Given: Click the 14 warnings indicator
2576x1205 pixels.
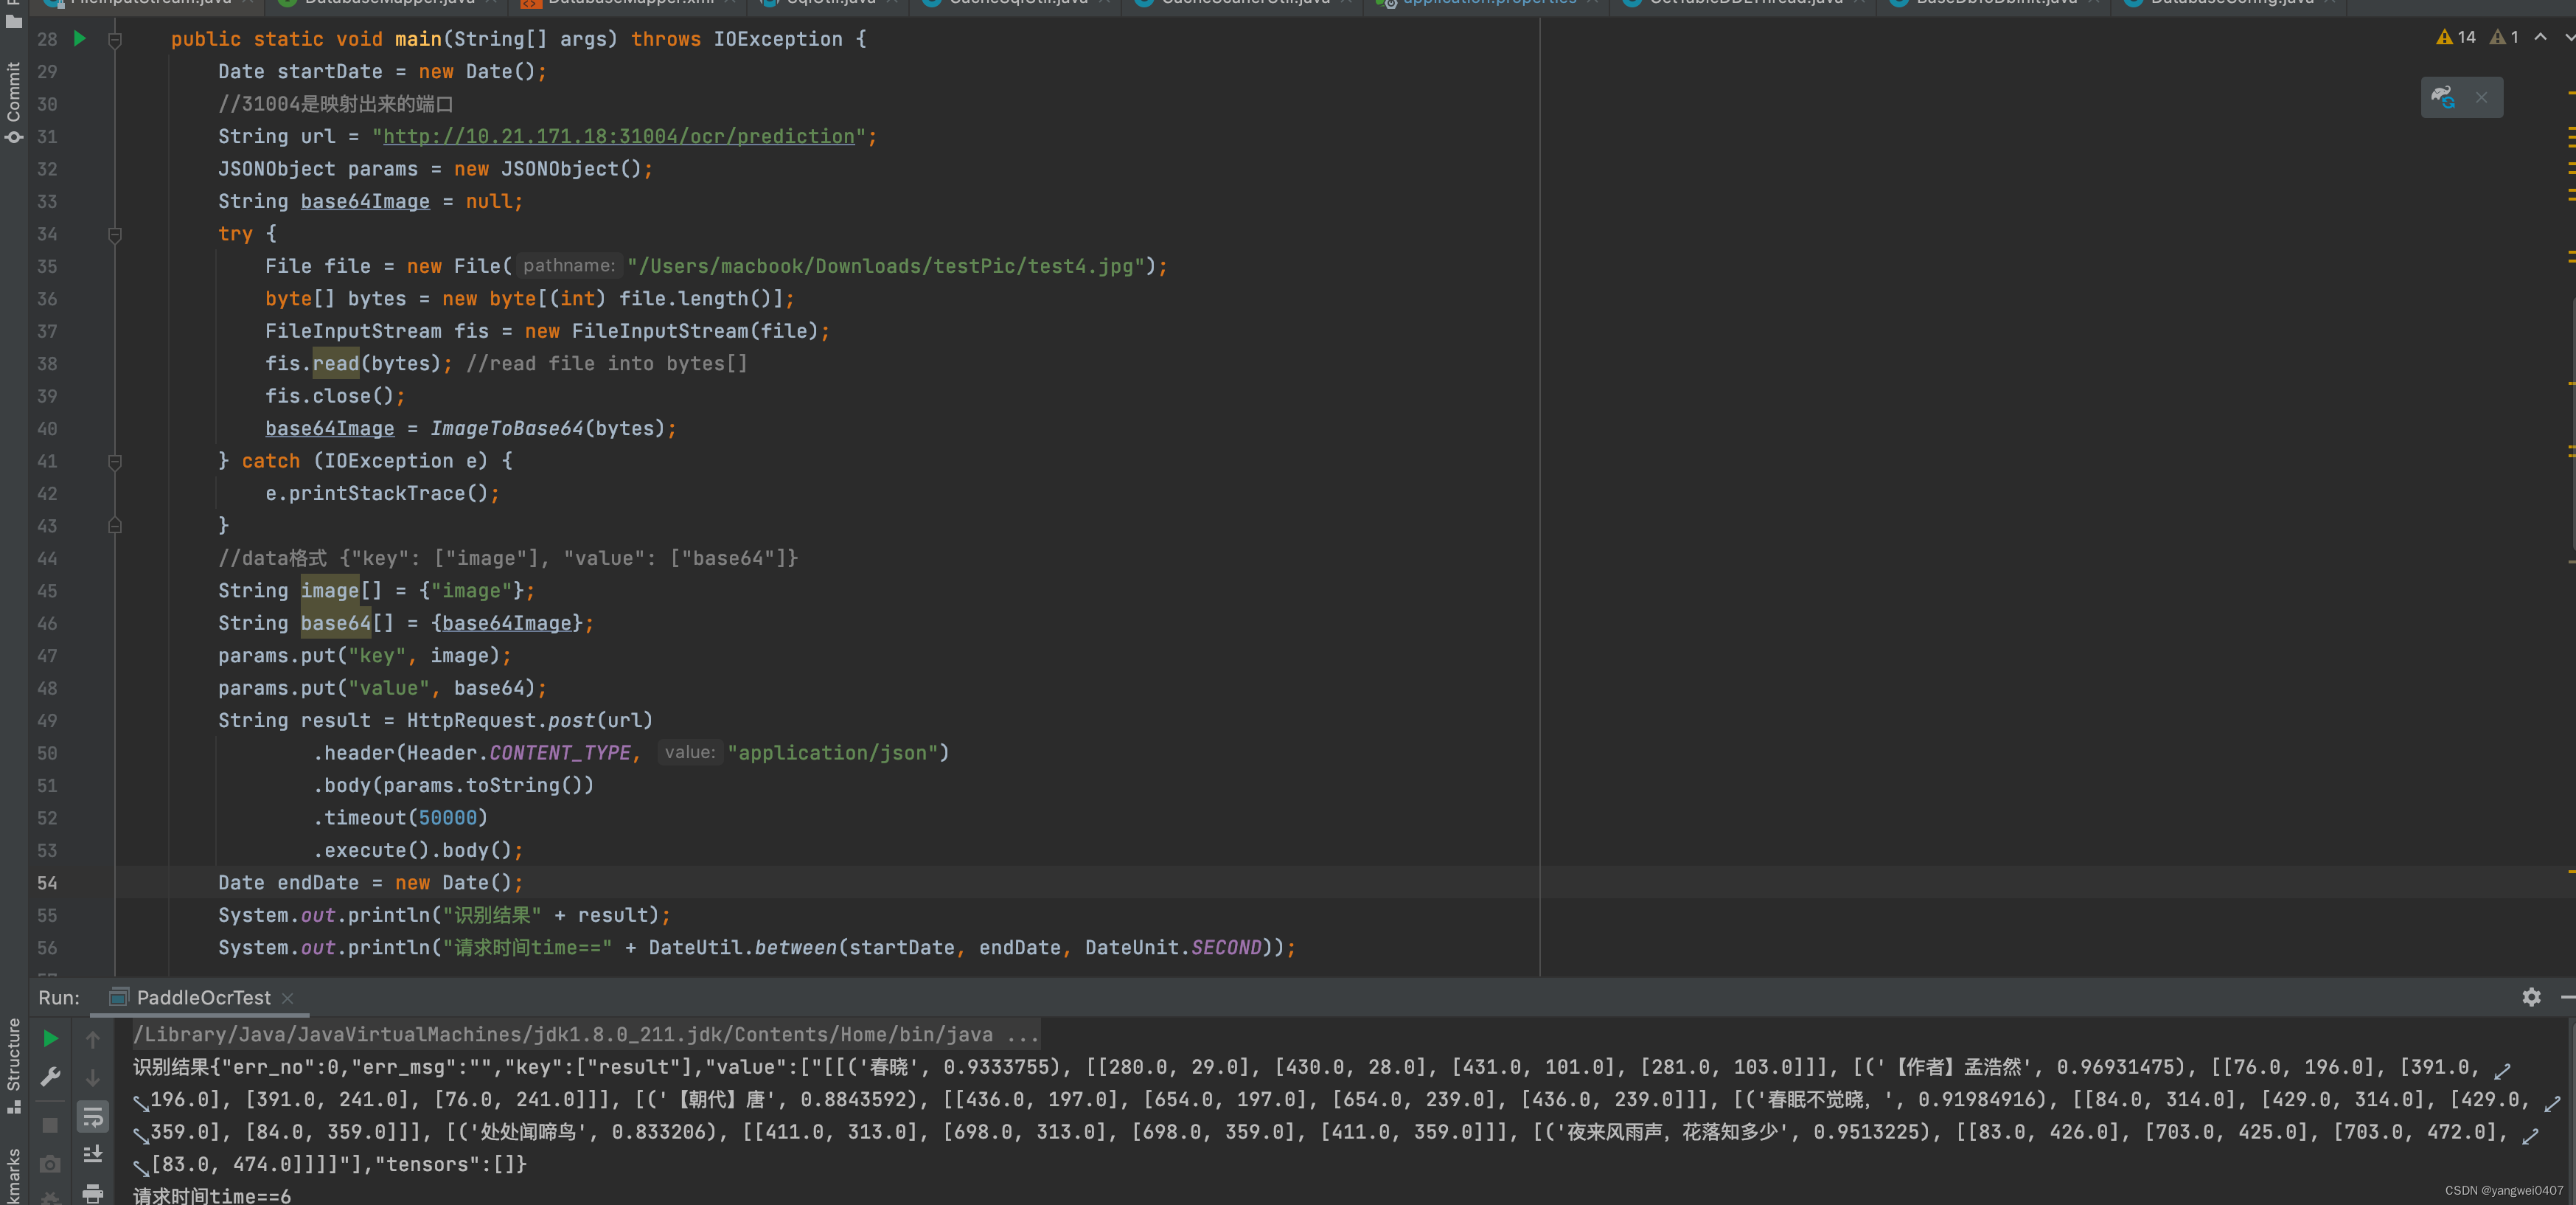Looking at the screenshot, I should 2456,37.
